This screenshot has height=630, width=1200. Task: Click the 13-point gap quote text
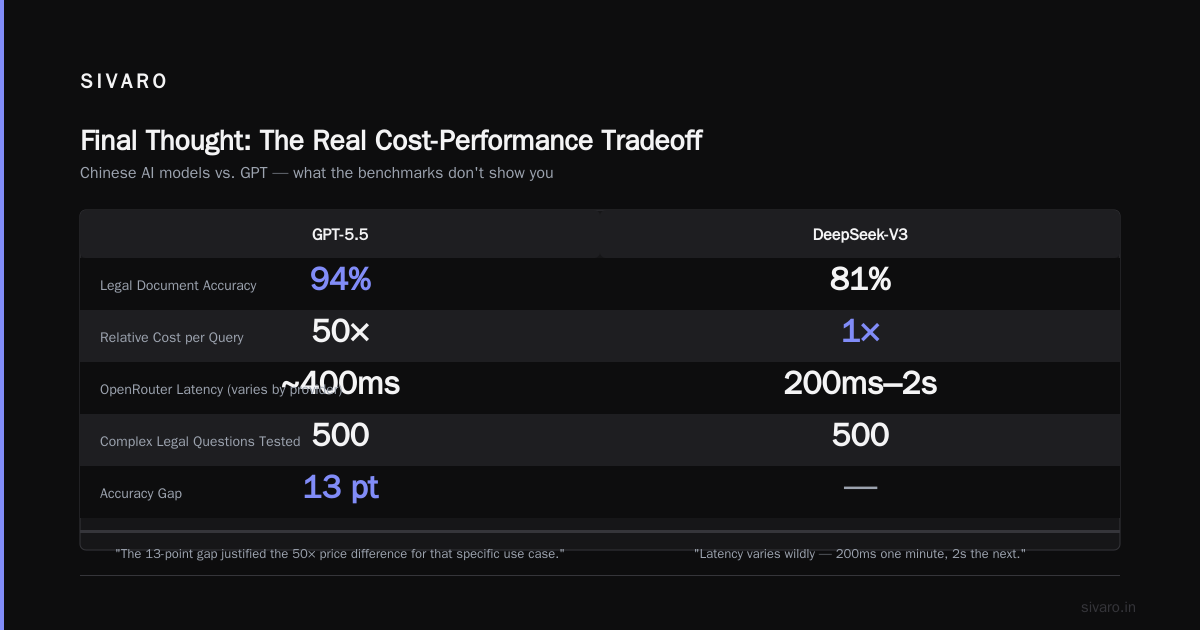340,553
